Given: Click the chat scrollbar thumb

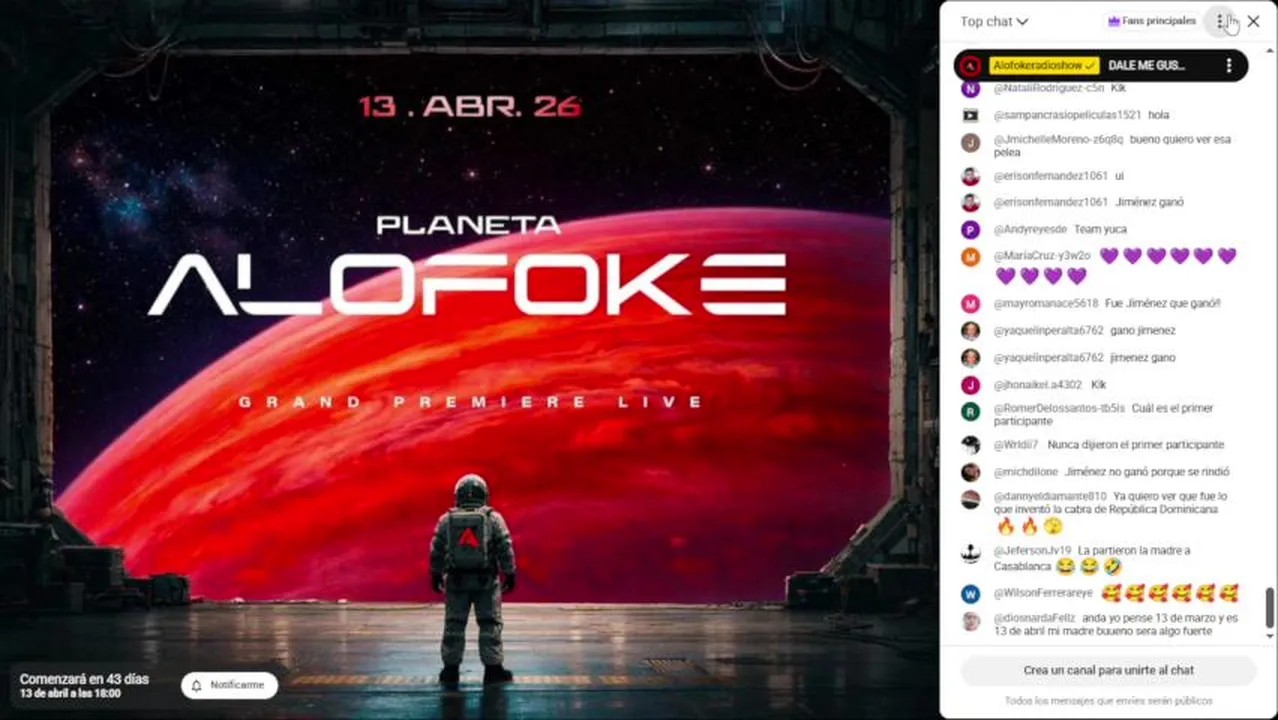Looking at the screenshot, I should 1271,605.
